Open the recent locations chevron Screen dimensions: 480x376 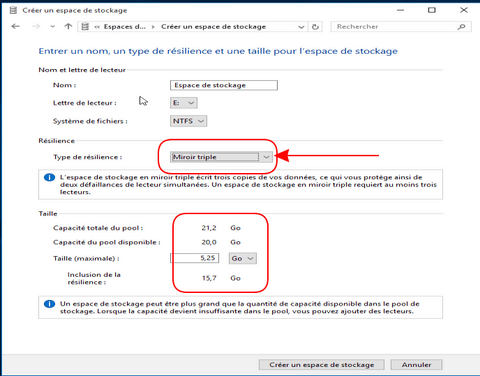tap(53, 27)
